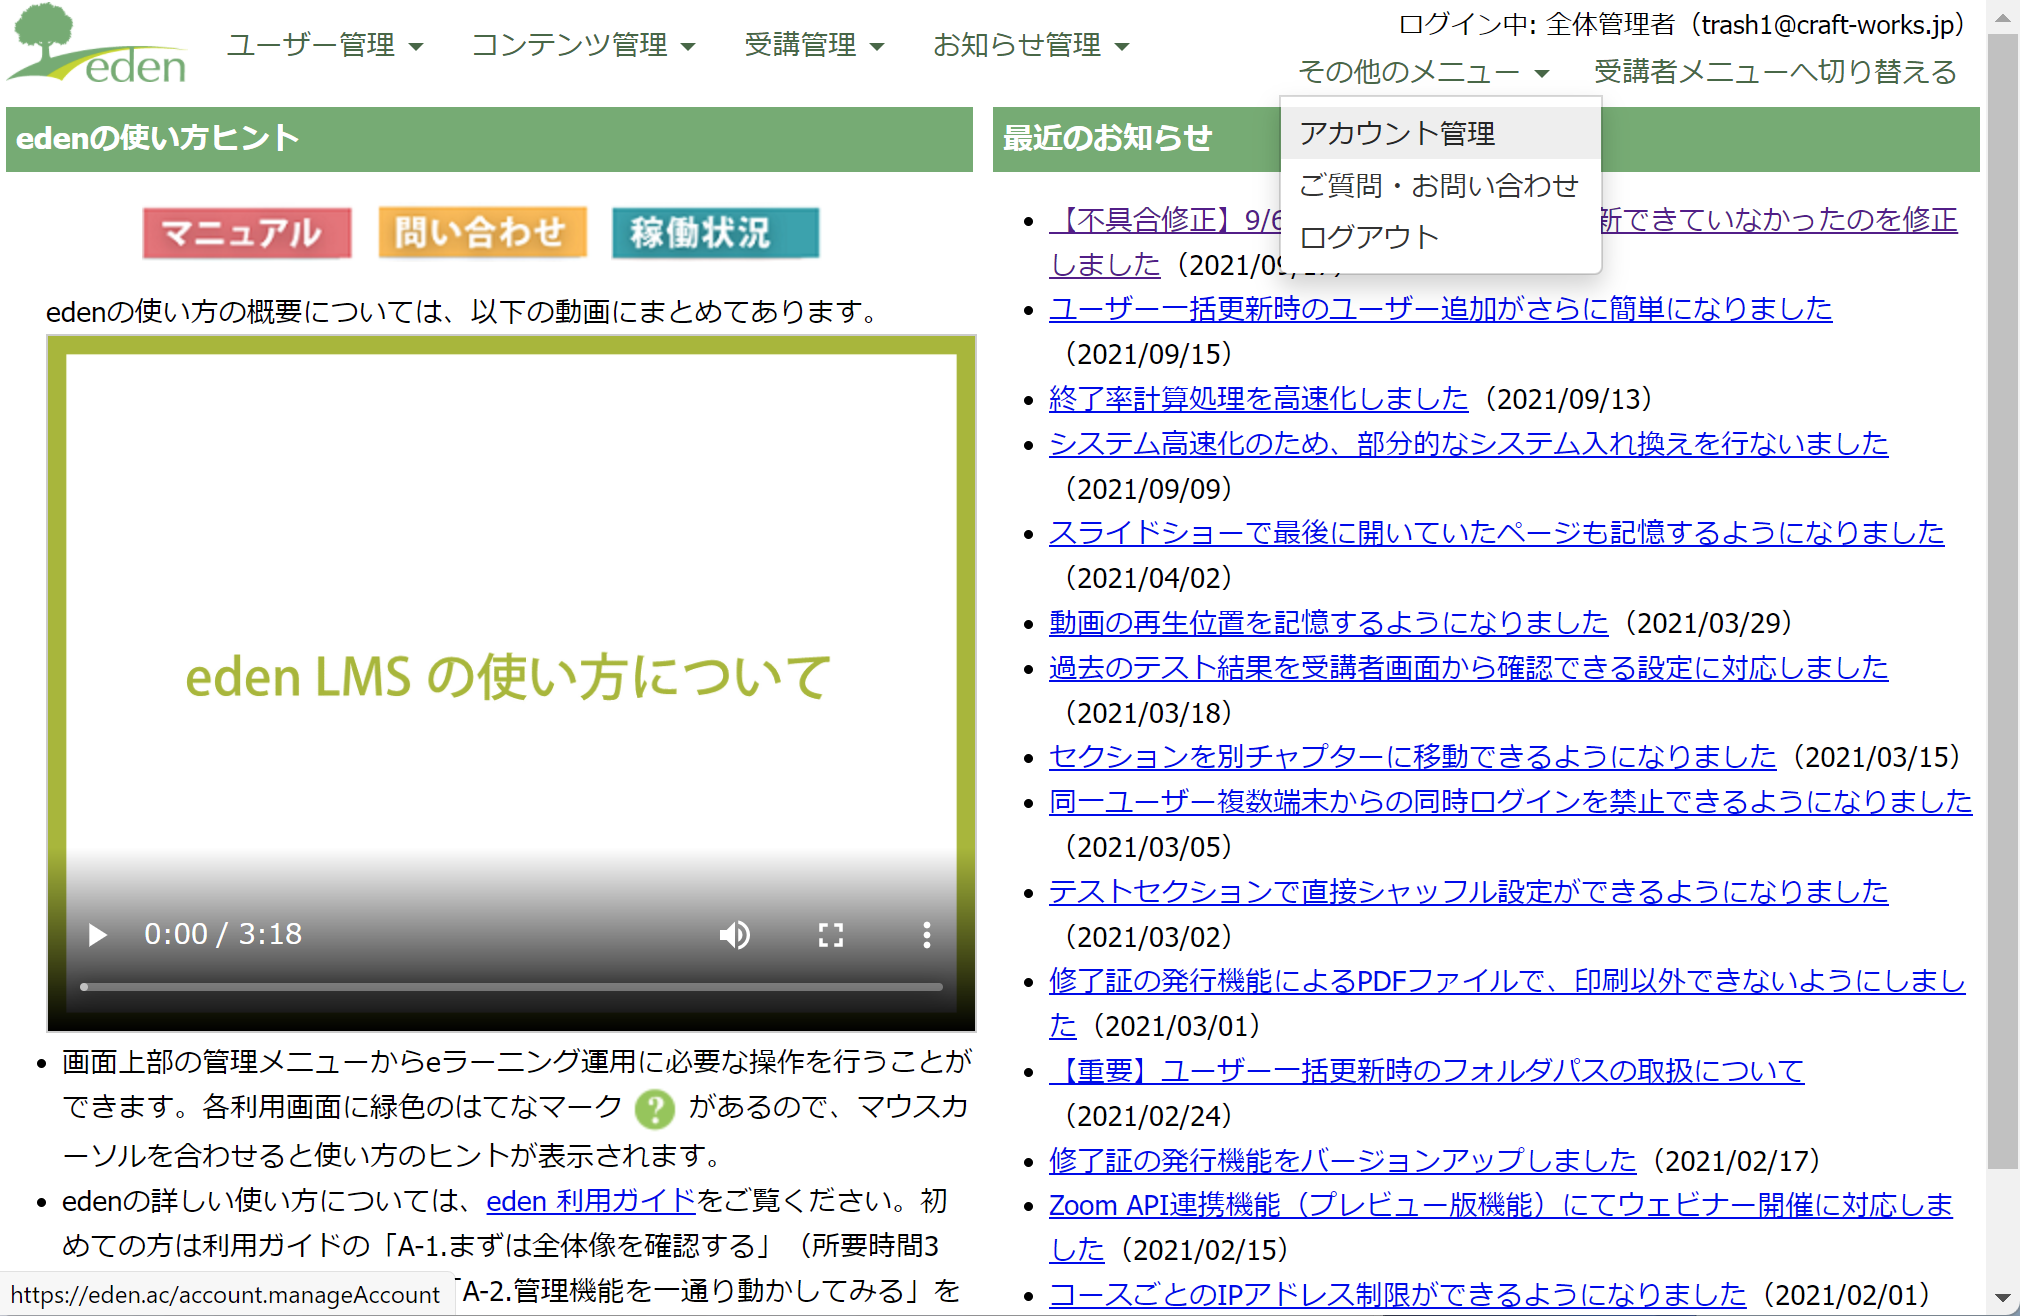Expand the ユーザー管理 dropdown menu
This screenshot has height=1316, width=2020.
point(325,45)
